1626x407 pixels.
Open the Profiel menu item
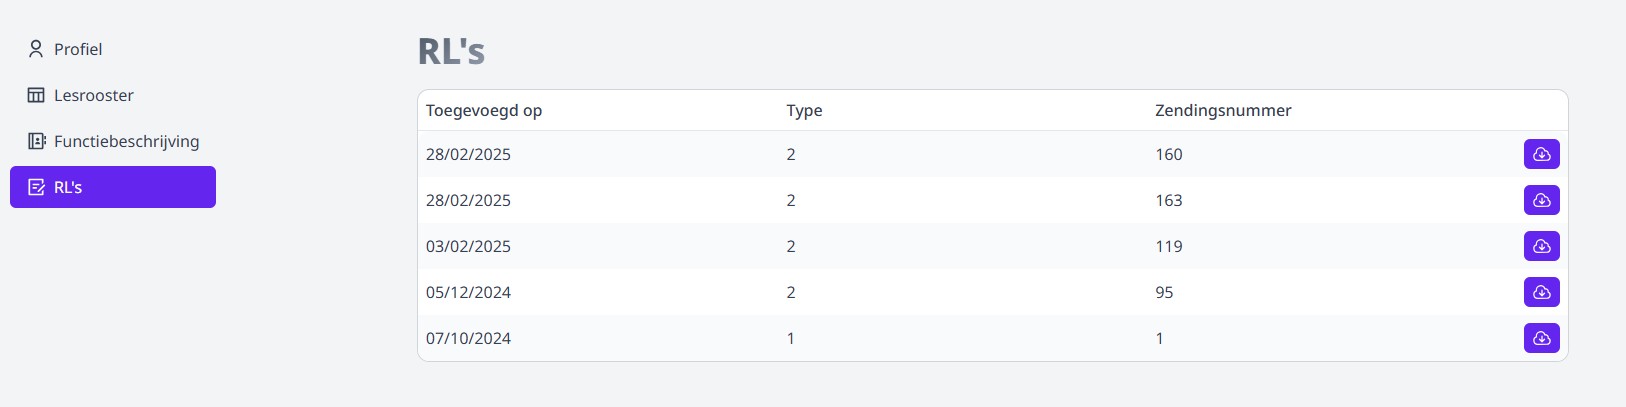(x=78, y=49)
